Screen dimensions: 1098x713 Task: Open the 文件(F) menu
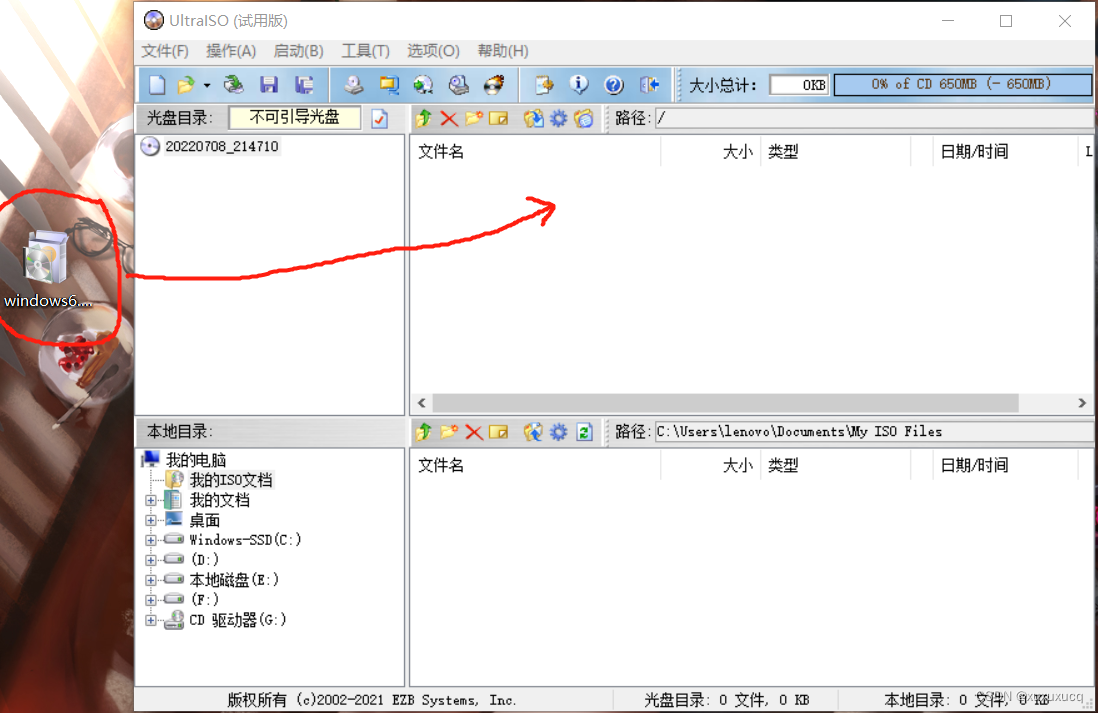[165, 50]
